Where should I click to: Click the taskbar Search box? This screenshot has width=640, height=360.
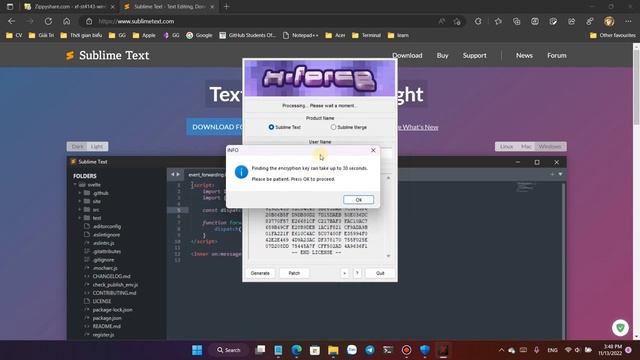(229, 350)
